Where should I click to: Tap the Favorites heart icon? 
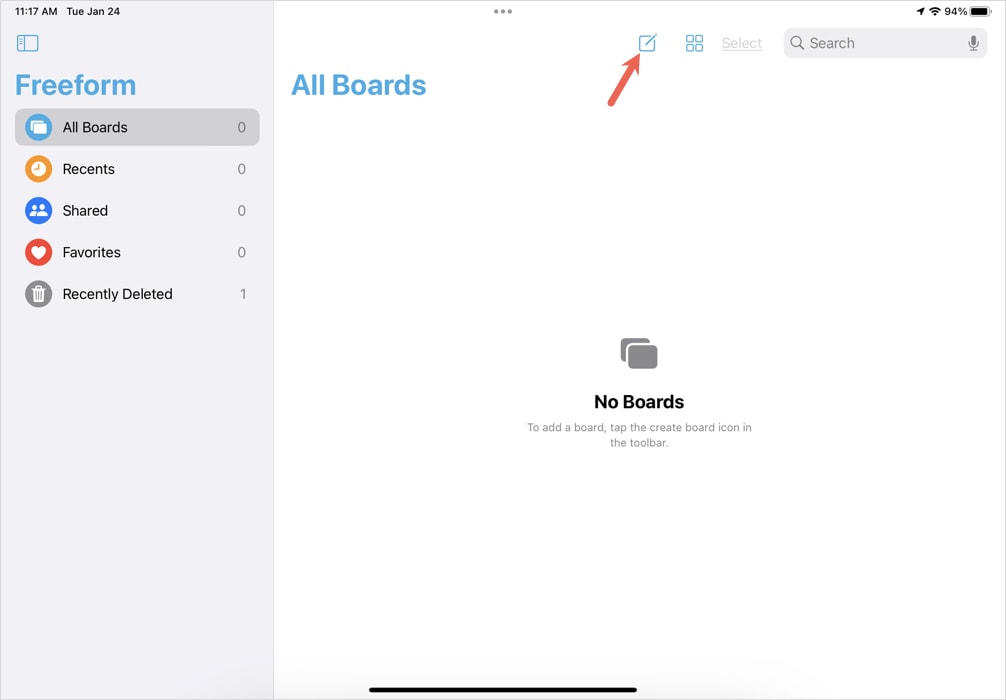tap(38, 252)
